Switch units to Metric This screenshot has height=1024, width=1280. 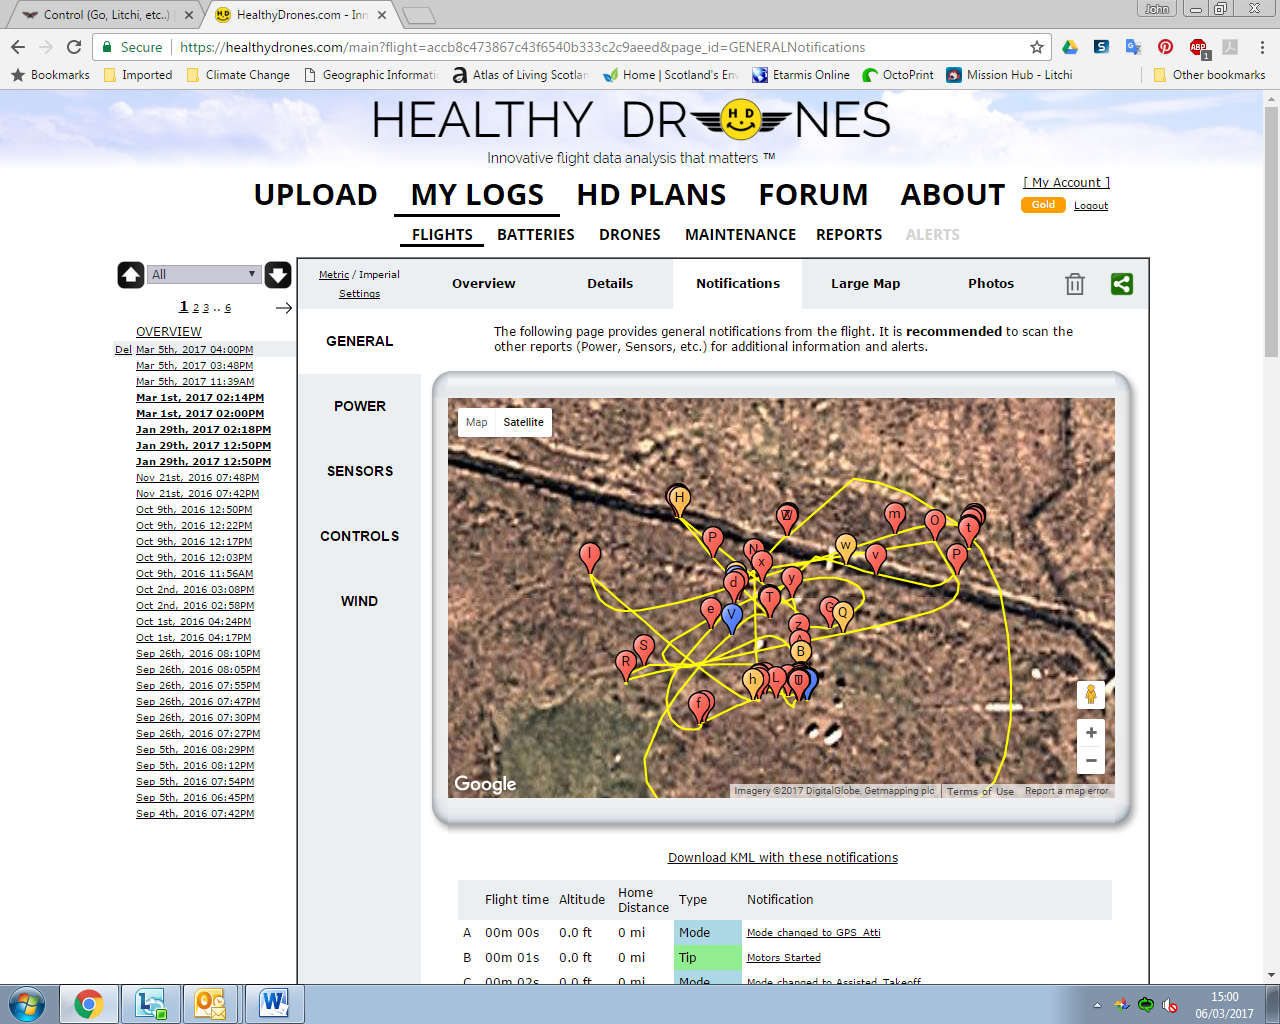334,274
